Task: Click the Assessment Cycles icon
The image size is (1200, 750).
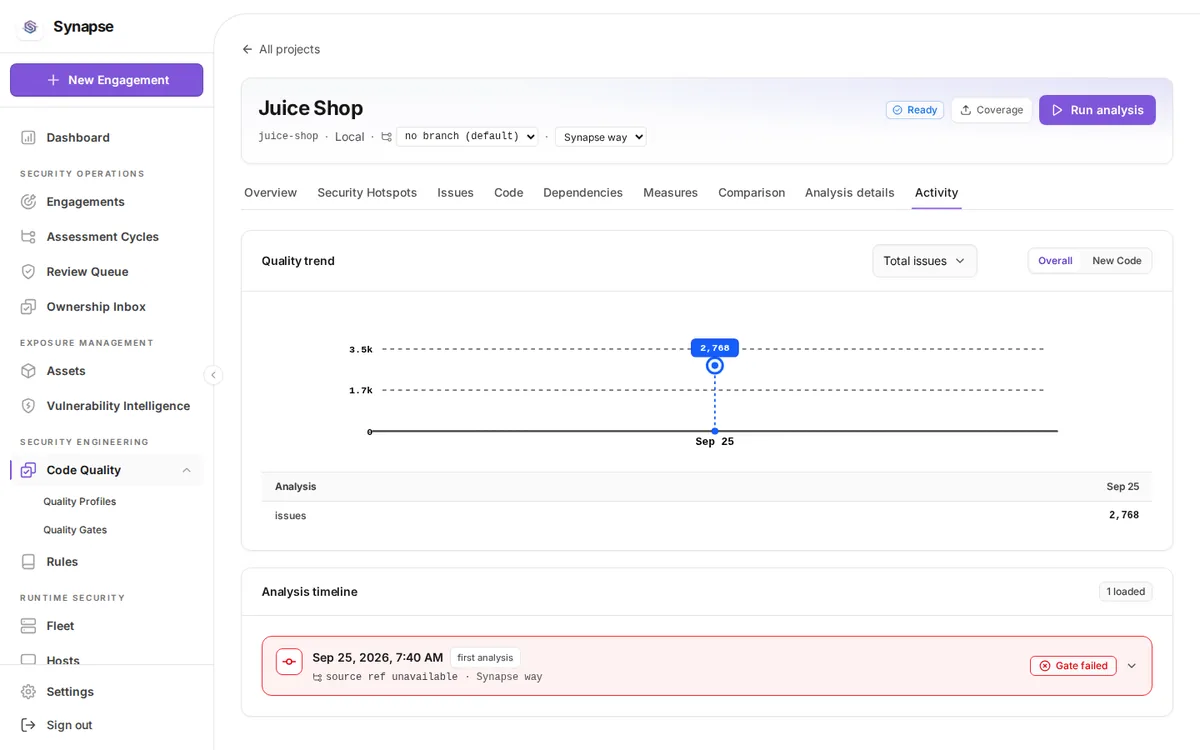Action: (x=28, y=236)
